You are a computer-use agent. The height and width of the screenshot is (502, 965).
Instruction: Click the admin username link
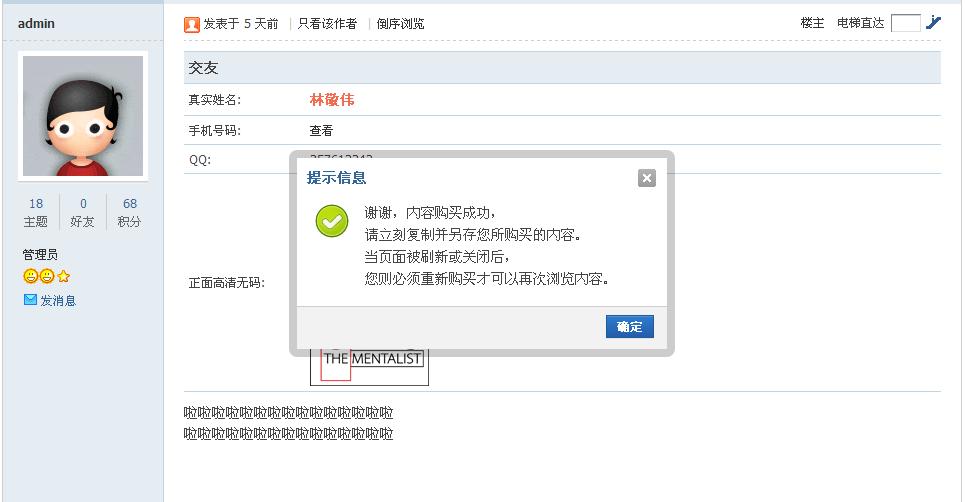coord(36,23)
